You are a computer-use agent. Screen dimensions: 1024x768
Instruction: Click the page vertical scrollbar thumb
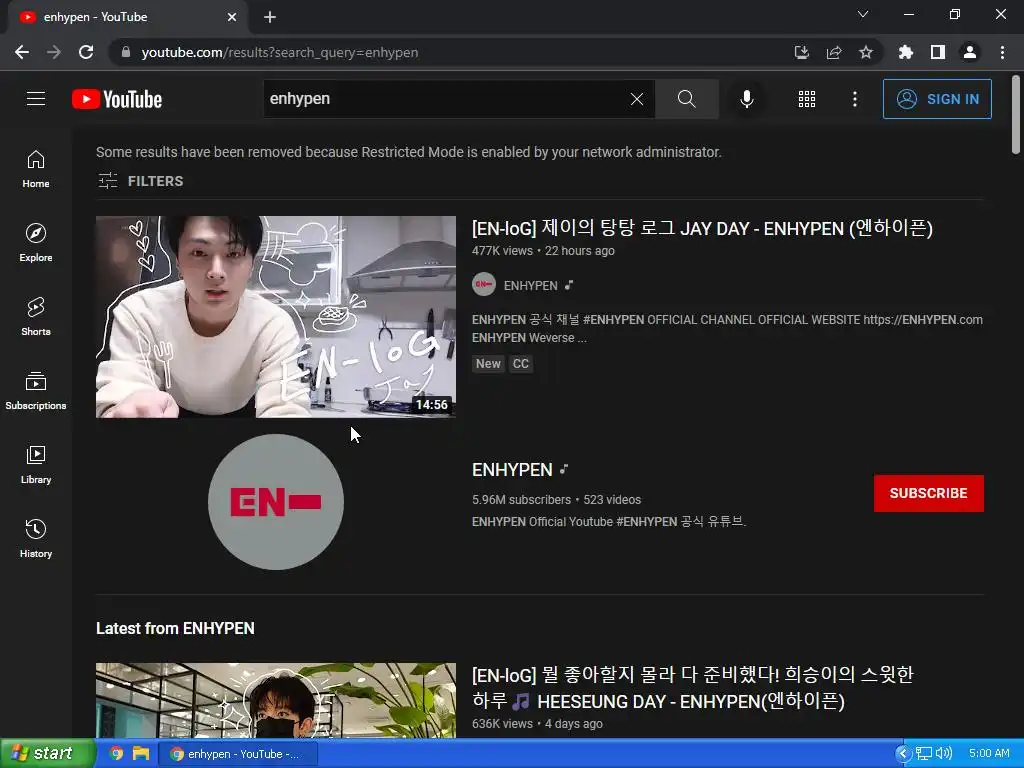pyautogui.click(x=1016, y=114)
